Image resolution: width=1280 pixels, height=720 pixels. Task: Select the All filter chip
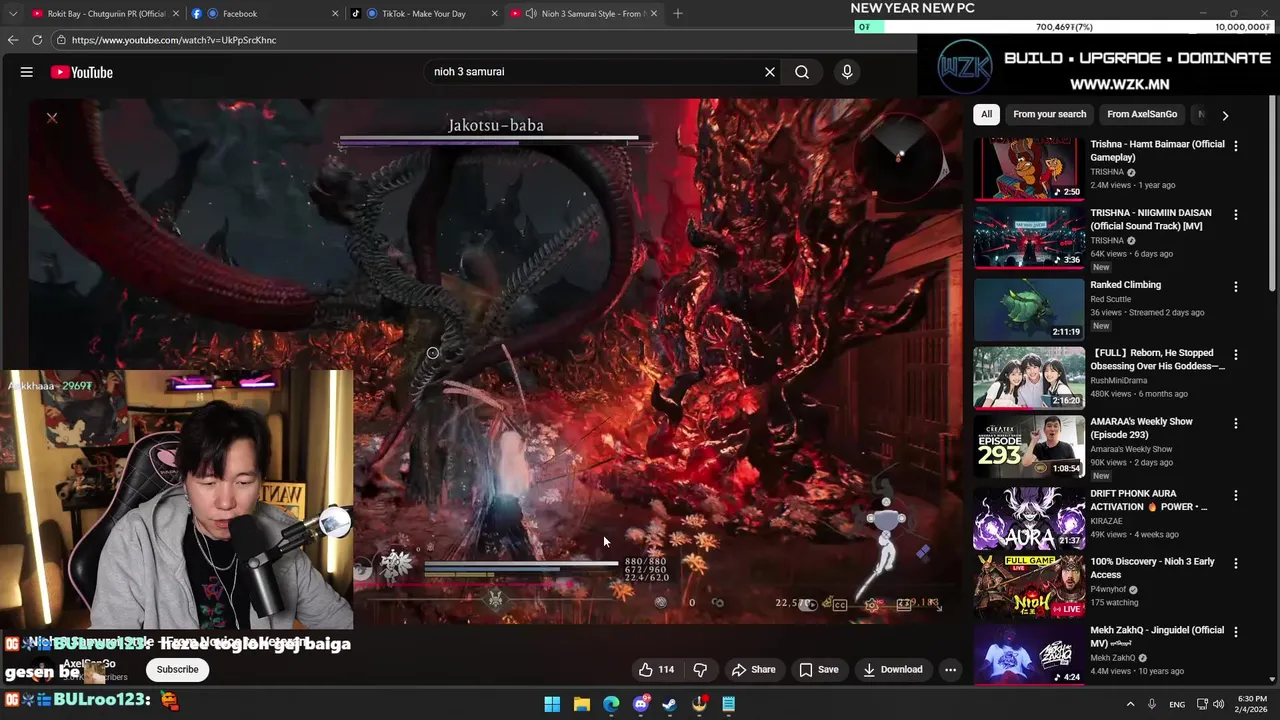click(x=986, y=114)
